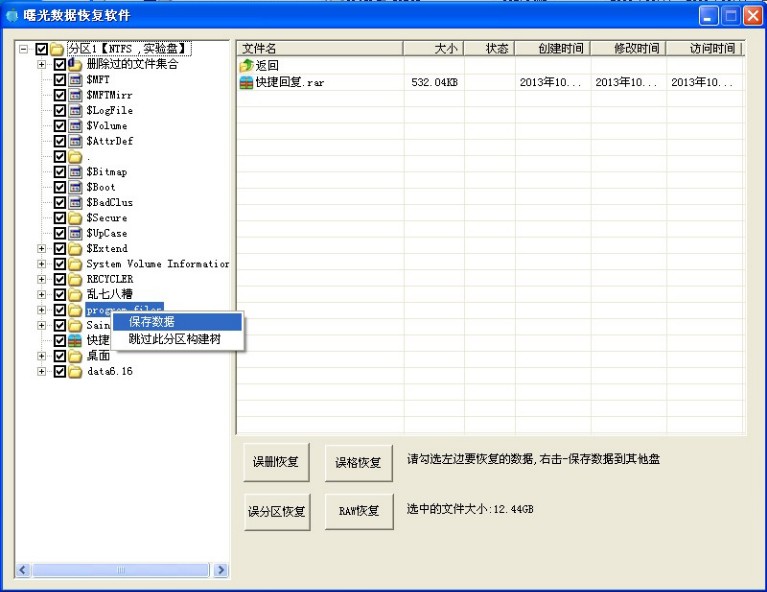The image size is (767, 592).
Task: Choose 跳过此分区构建树 from context menu
Action: (x=177, y=339)
